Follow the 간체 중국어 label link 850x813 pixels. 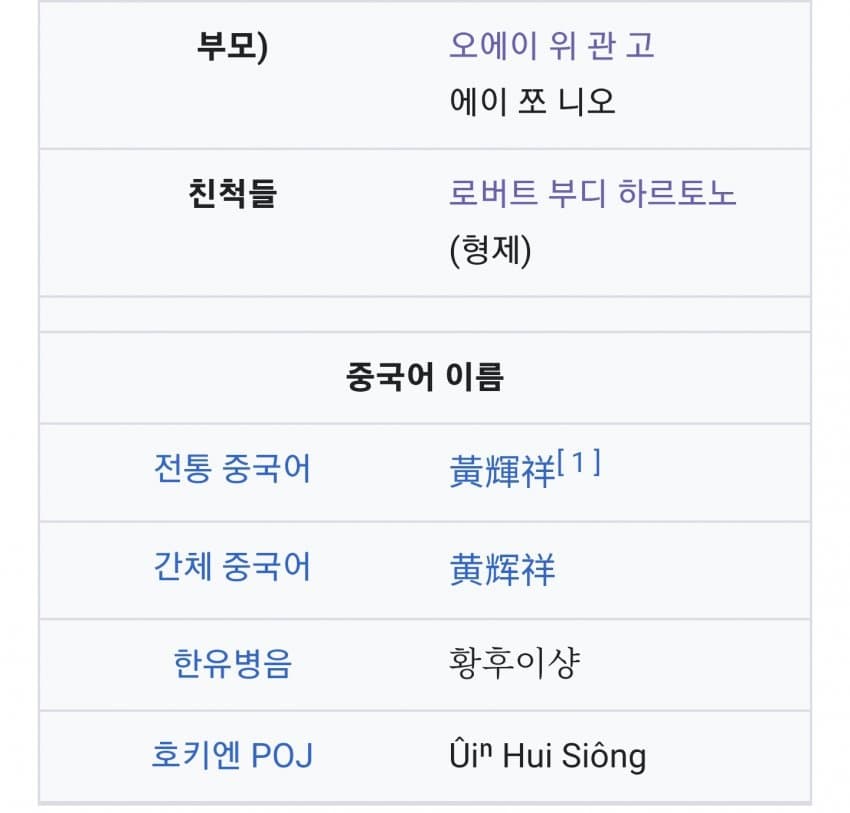(x=232, y=567)
